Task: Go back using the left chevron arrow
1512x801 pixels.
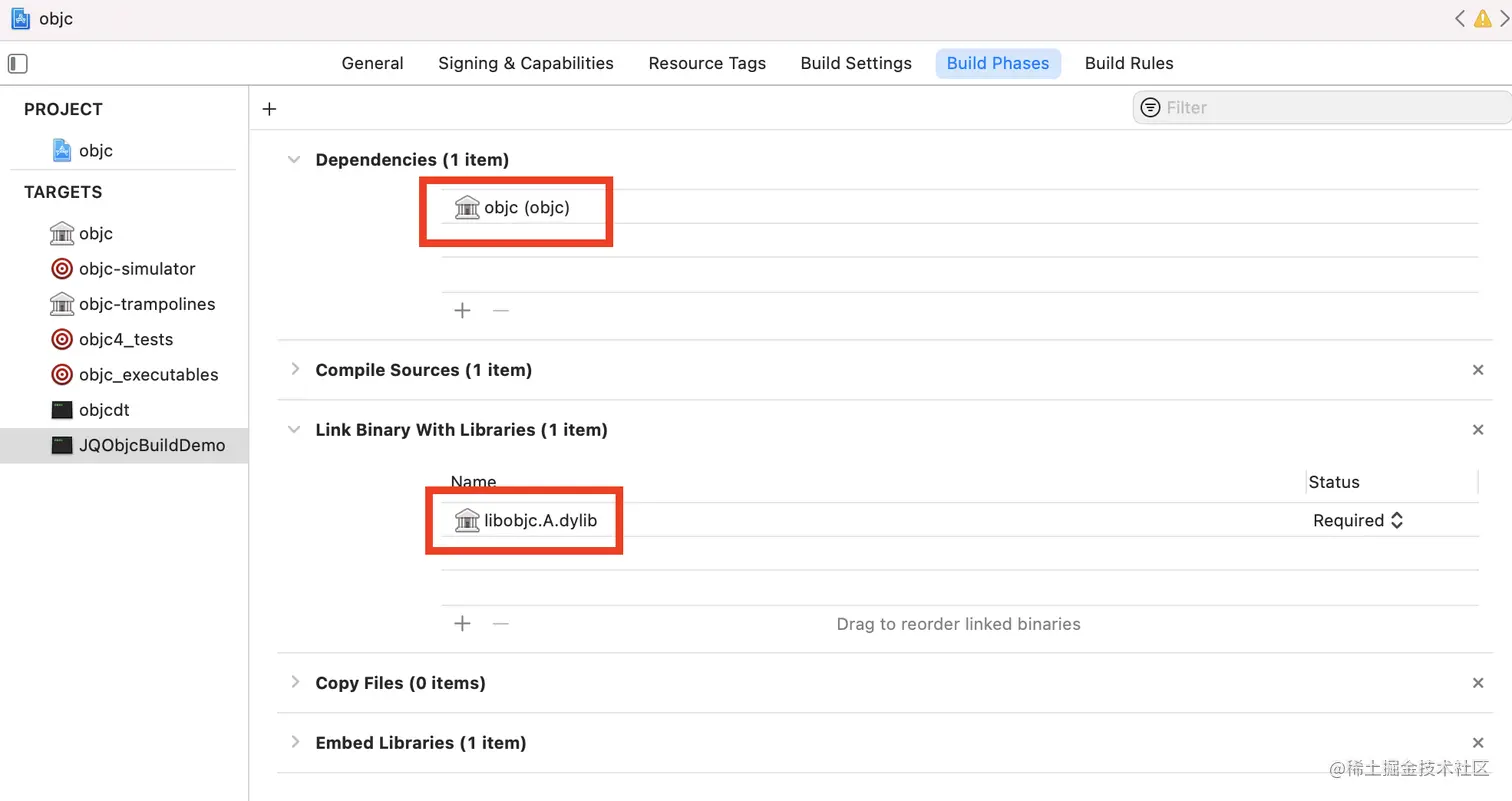Action: 1460,19
